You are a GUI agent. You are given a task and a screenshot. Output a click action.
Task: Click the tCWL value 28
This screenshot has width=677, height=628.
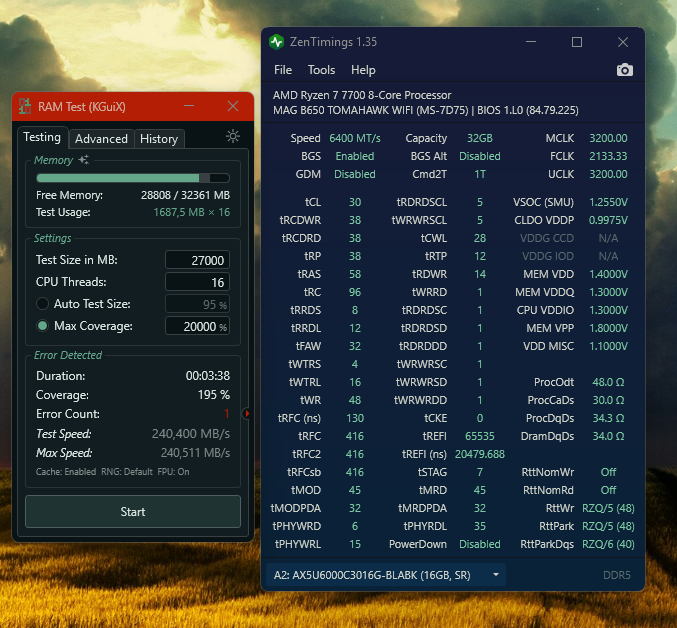480,238
